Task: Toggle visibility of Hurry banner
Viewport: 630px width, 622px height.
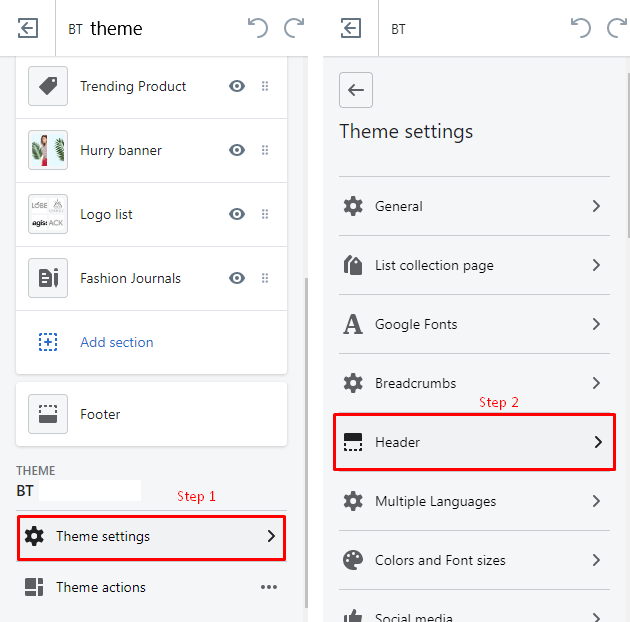Action: (237, 150)
